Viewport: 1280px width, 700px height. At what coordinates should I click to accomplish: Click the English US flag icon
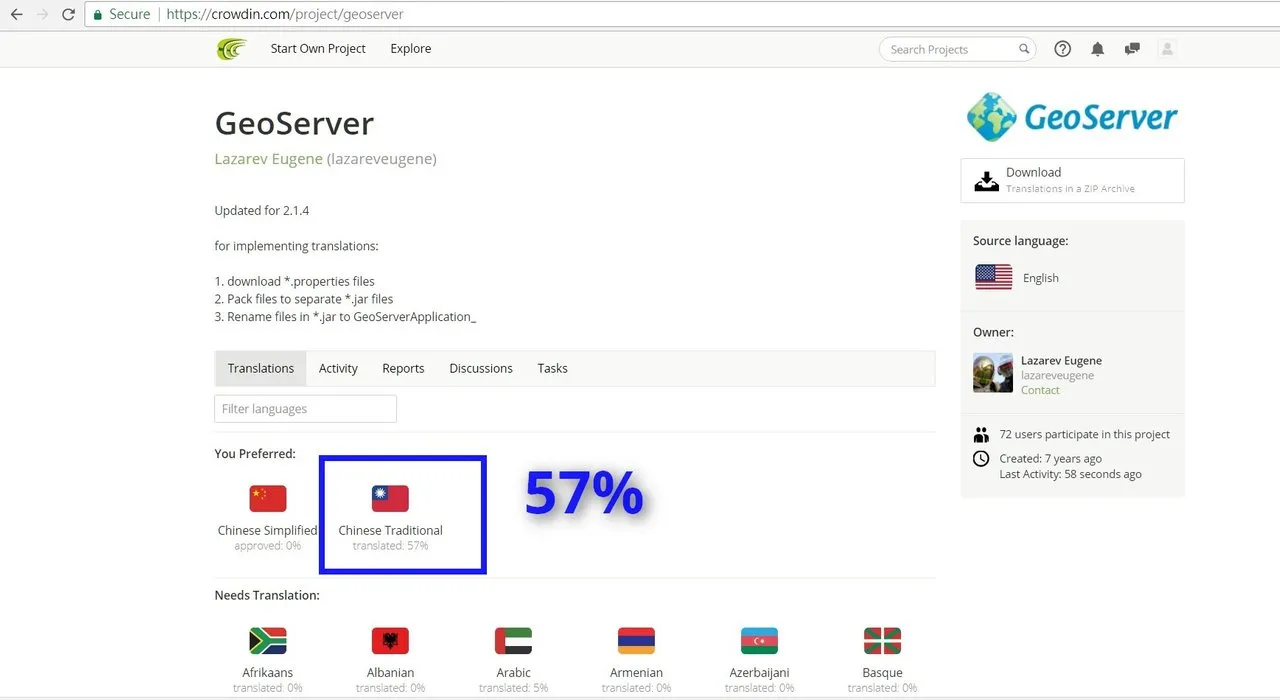(993, 277)
